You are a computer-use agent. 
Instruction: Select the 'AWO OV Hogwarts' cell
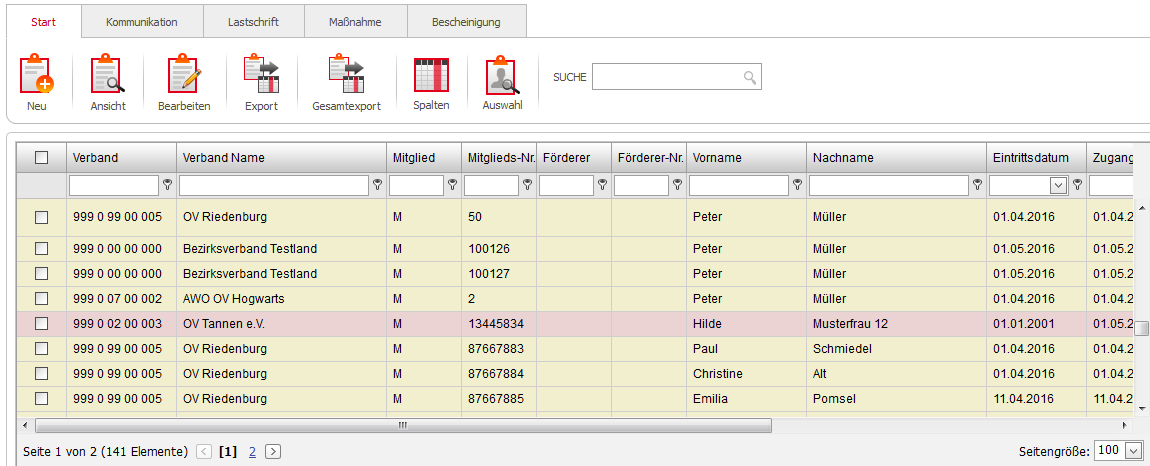click(281, 299)
